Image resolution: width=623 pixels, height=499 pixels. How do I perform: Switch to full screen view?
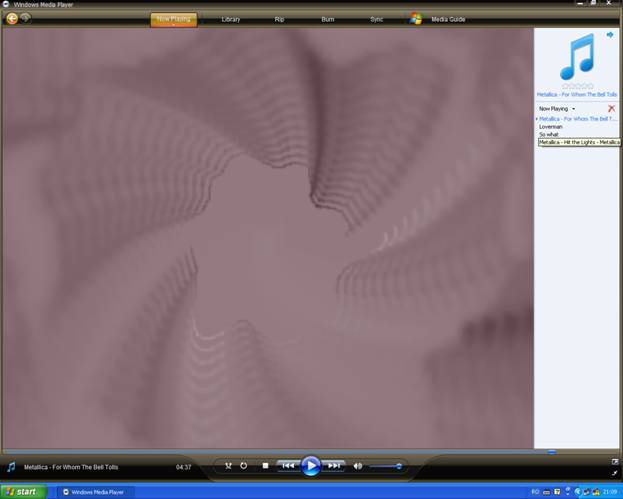(615, 462)
